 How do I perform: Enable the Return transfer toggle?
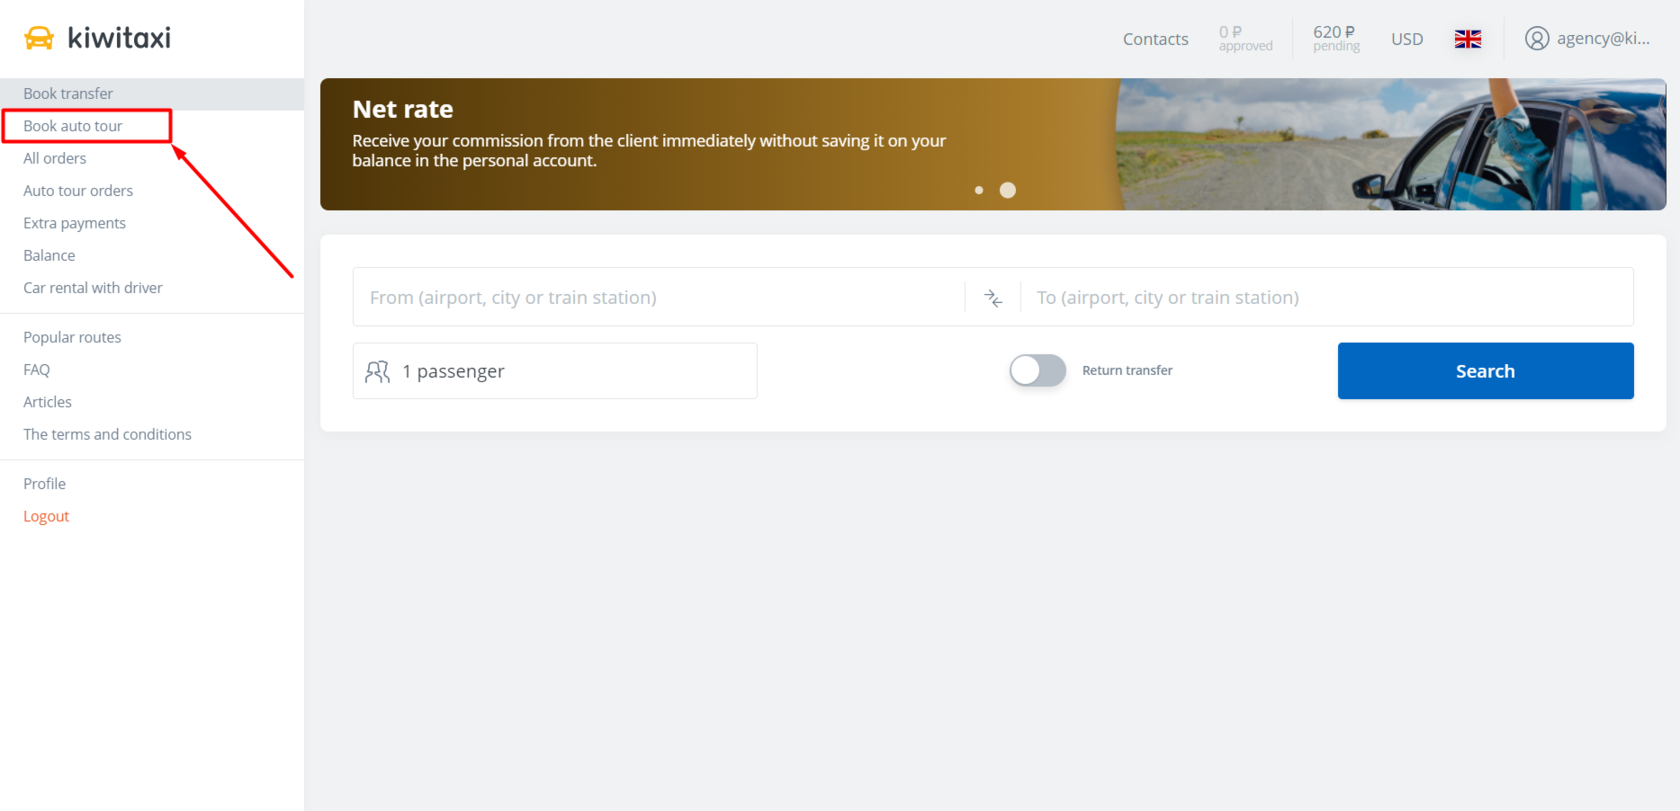point(1037,371)
